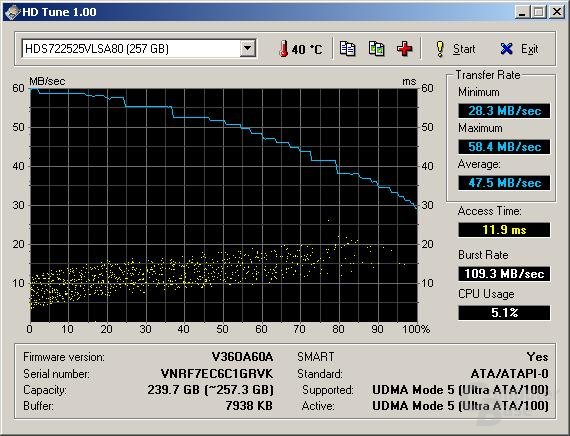Click the HD Tune title bar icon
570x436 pixels.
[x=12, y=12]
